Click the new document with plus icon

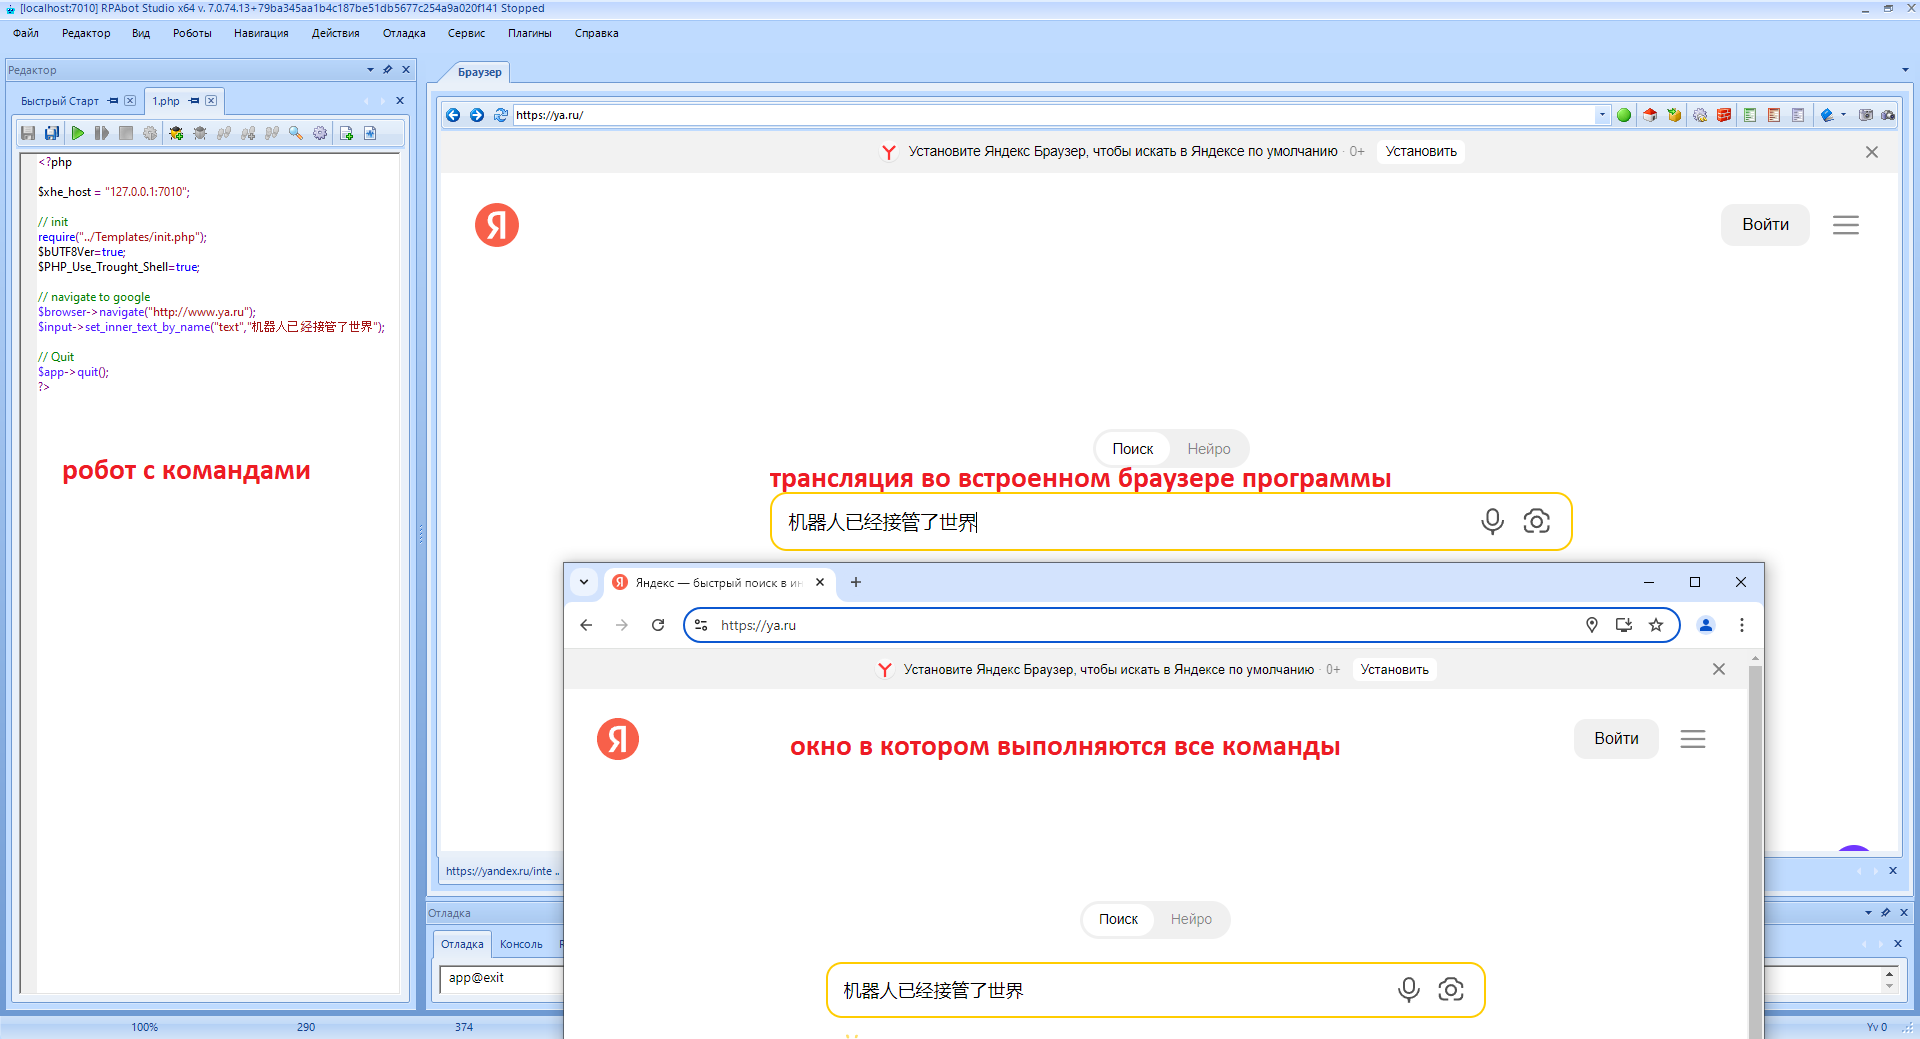pyautogui.click(x=346, y=133)
